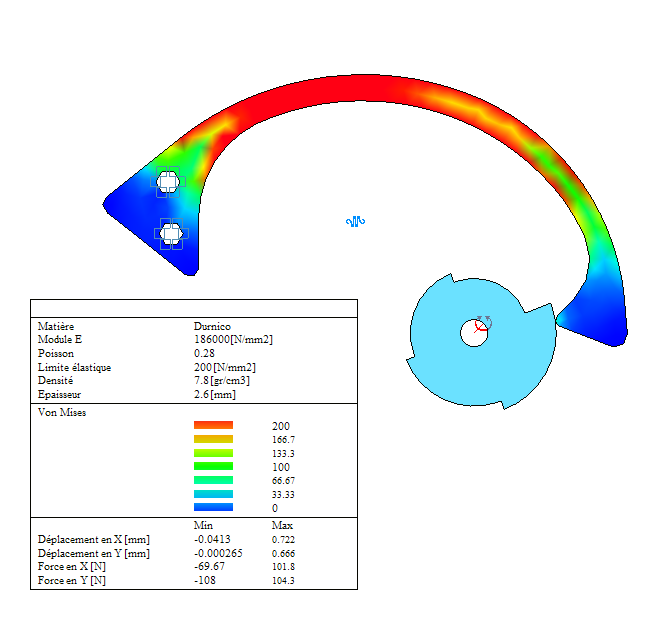Select the Module E value 186000
668x632 pixels.
(x=233, y=340)
